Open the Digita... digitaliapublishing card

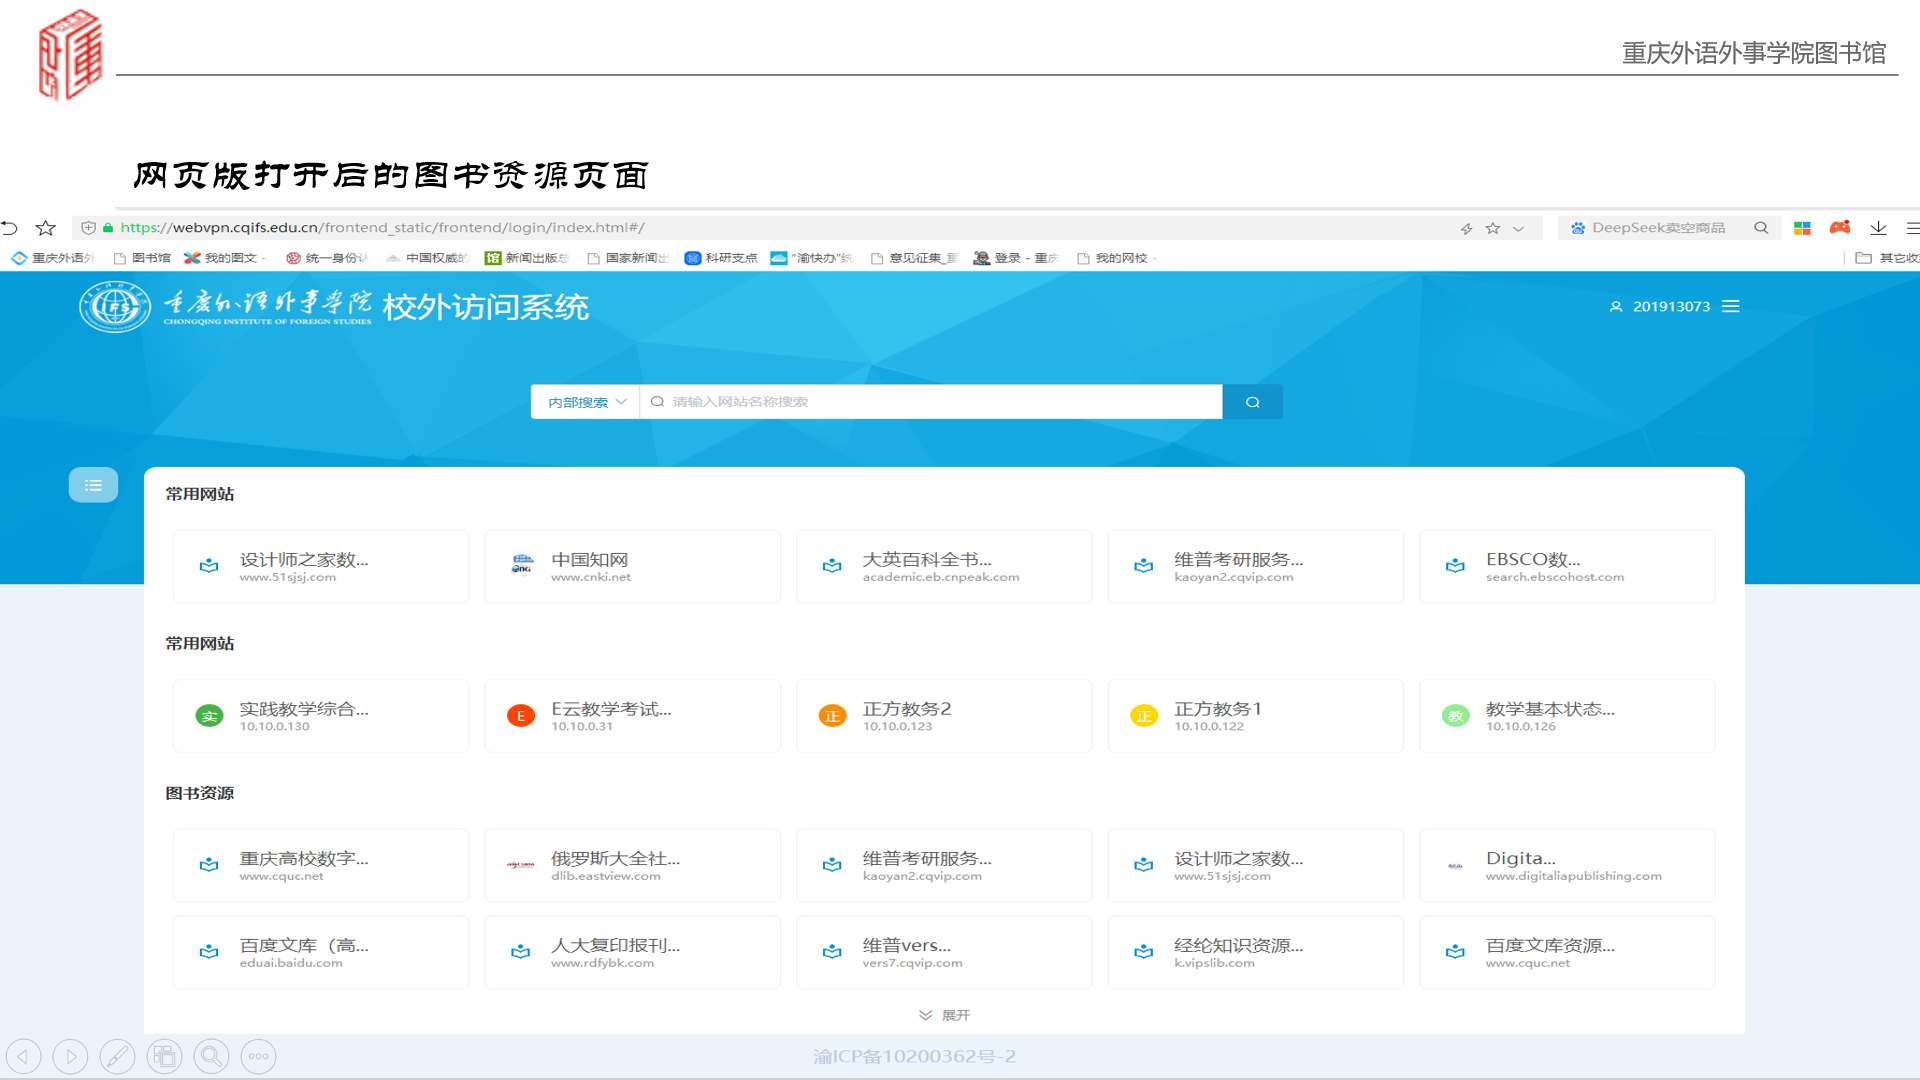click(x=1567, y=865)
